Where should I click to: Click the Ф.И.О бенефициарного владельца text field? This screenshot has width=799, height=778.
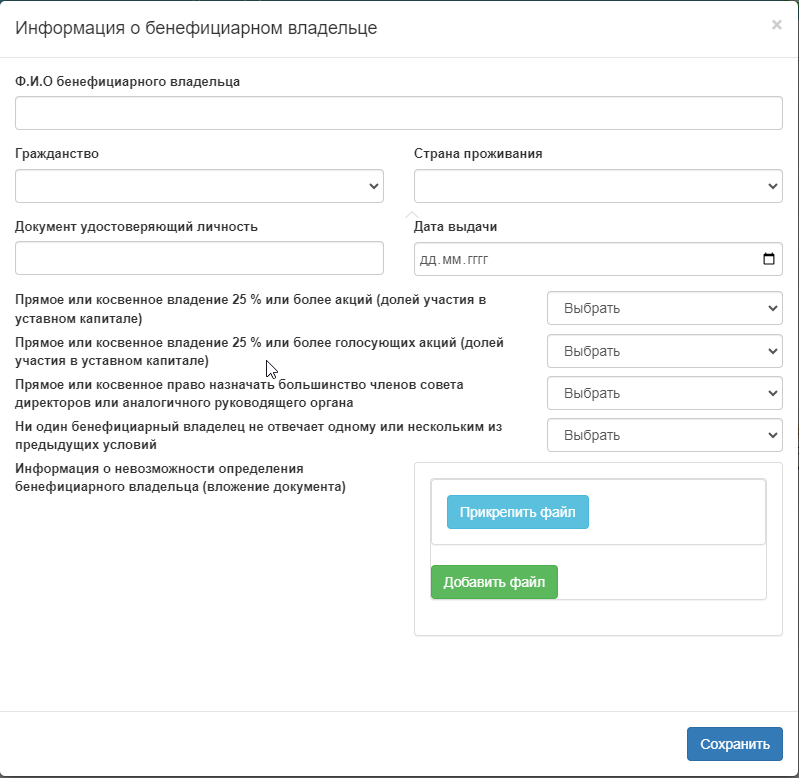[398, 113]
